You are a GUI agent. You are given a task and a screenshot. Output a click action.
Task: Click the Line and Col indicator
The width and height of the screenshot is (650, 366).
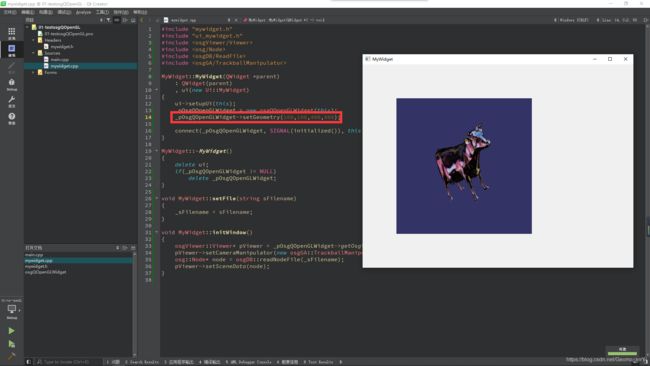click(617, 20)
